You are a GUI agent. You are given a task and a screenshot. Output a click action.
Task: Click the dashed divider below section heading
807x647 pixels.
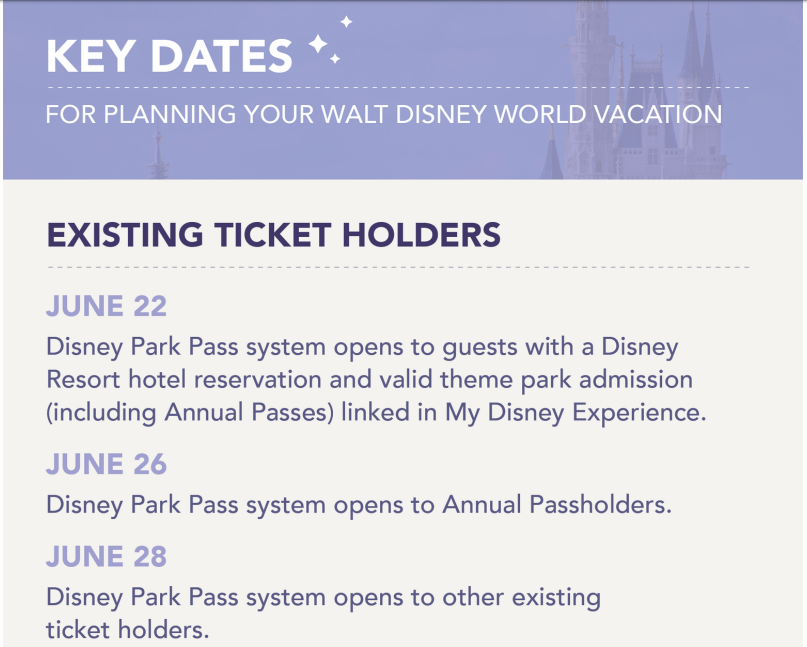tap(398, 268)
